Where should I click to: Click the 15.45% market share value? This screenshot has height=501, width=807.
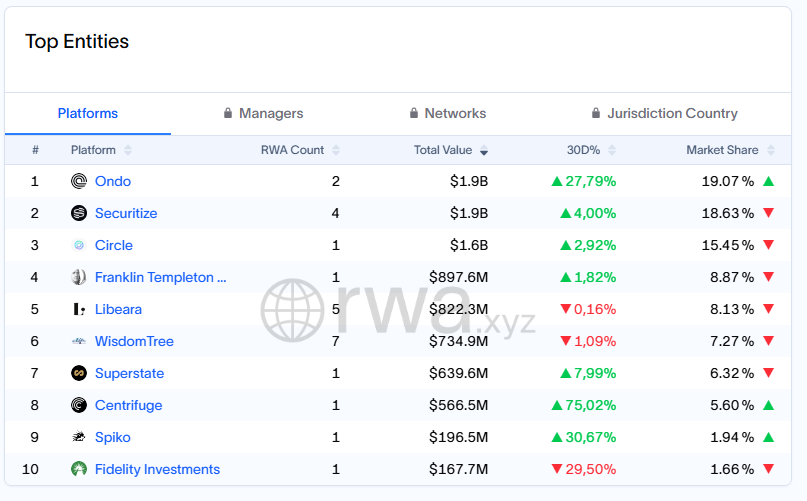coord(728,245)
